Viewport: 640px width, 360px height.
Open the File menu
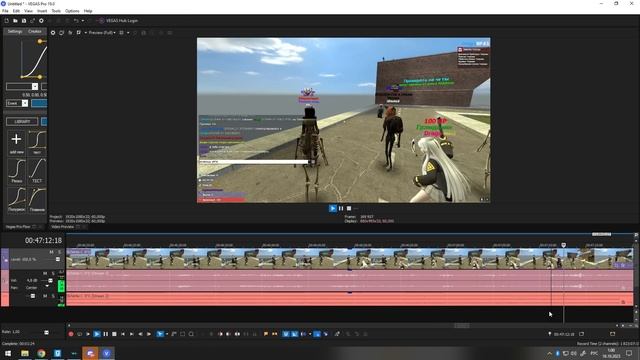(5, 11)
